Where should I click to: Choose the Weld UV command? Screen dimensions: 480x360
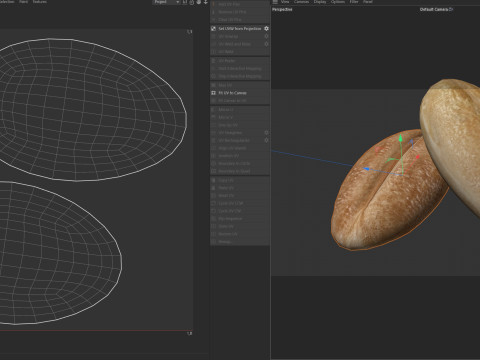[x=226, y=196]
